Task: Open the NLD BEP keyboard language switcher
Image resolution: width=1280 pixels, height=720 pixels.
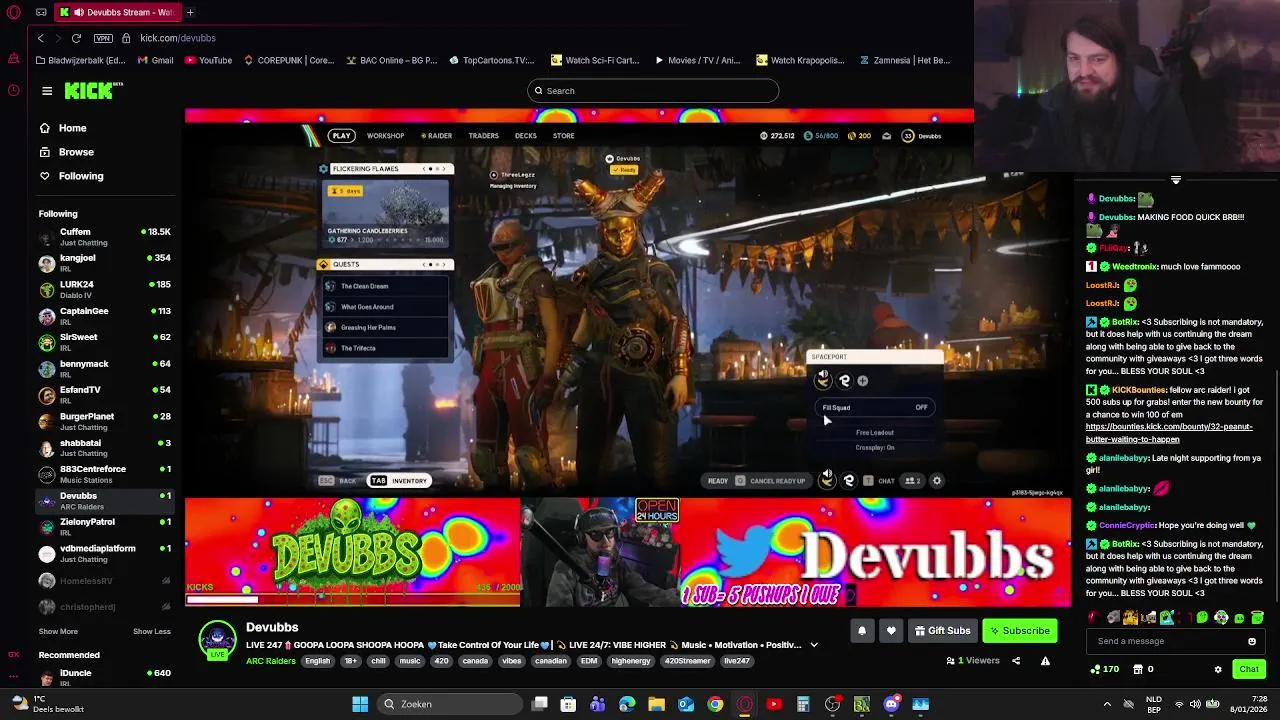Action: 1153,704
